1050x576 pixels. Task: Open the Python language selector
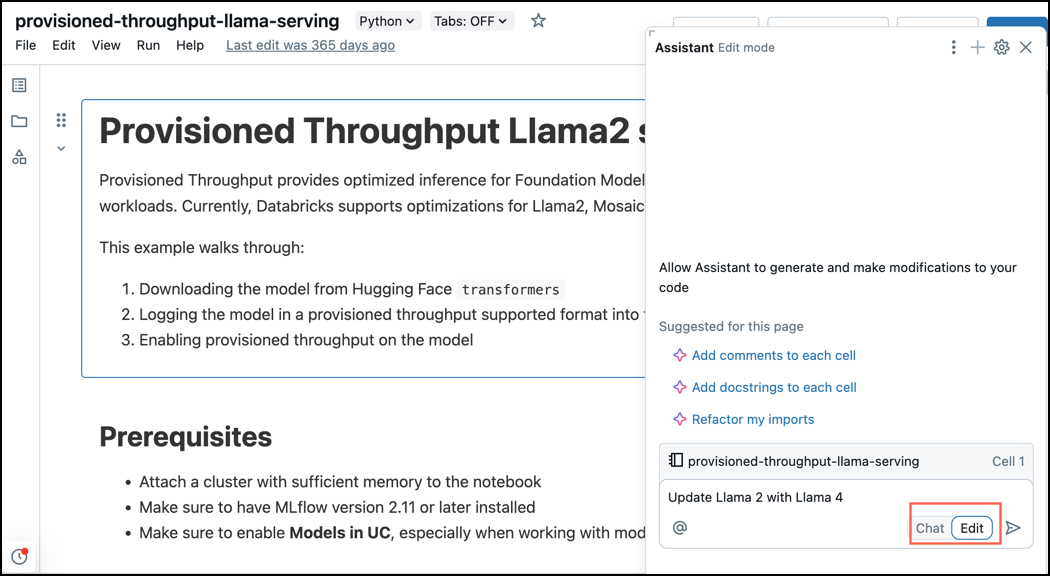tap(387, 20)
